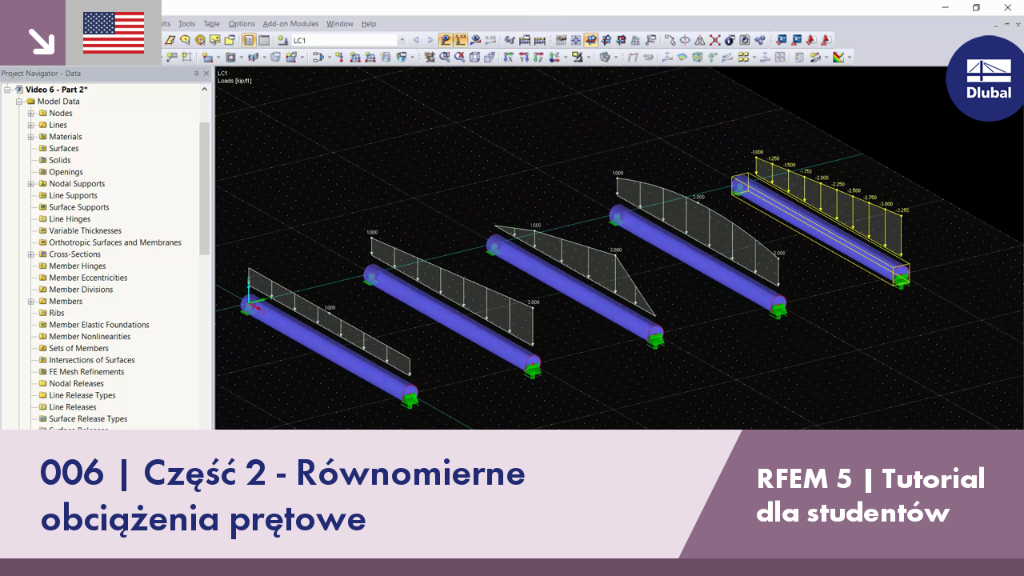Go to next load case arrow
Image resolution: width=1024 pixels, height=576 pixels.
click(430, 40)
